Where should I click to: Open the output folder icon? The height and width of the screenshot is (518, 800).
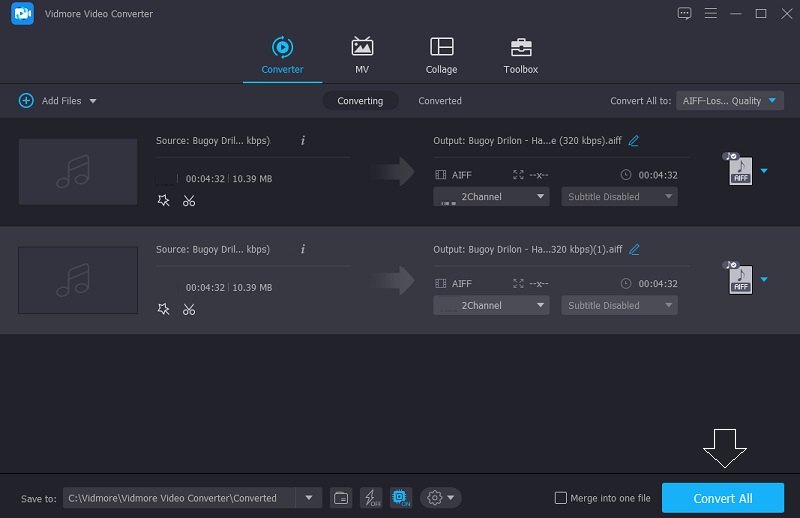[341, 498]
